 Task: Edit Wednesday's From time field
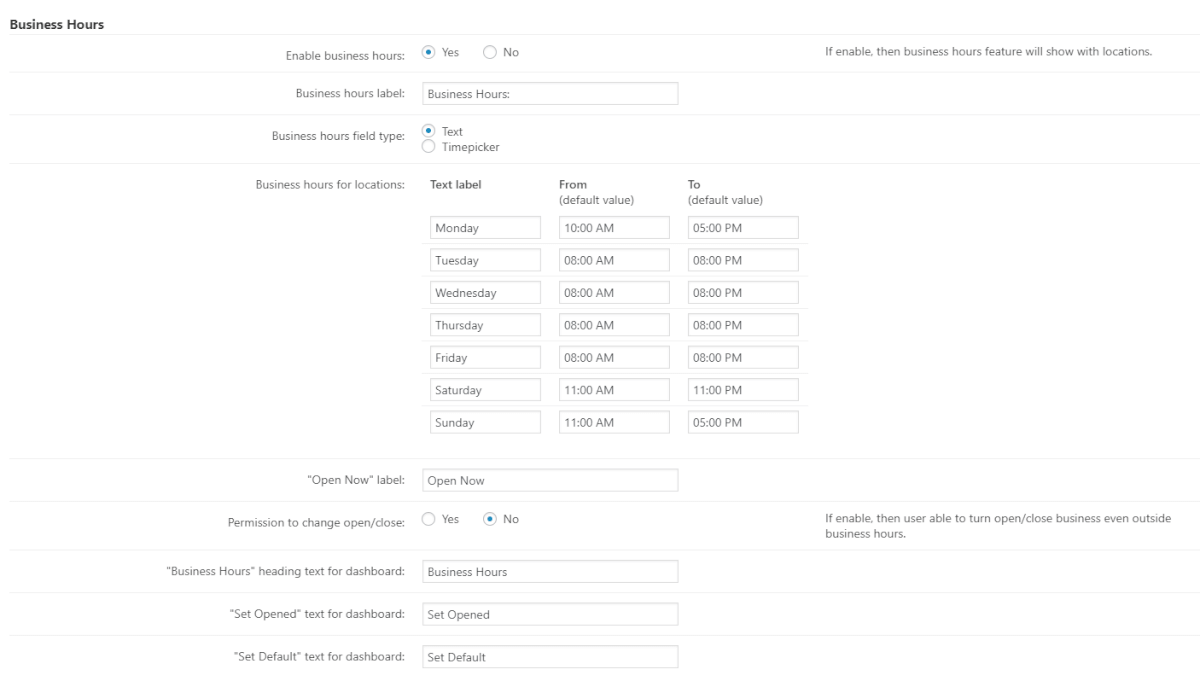614,293
